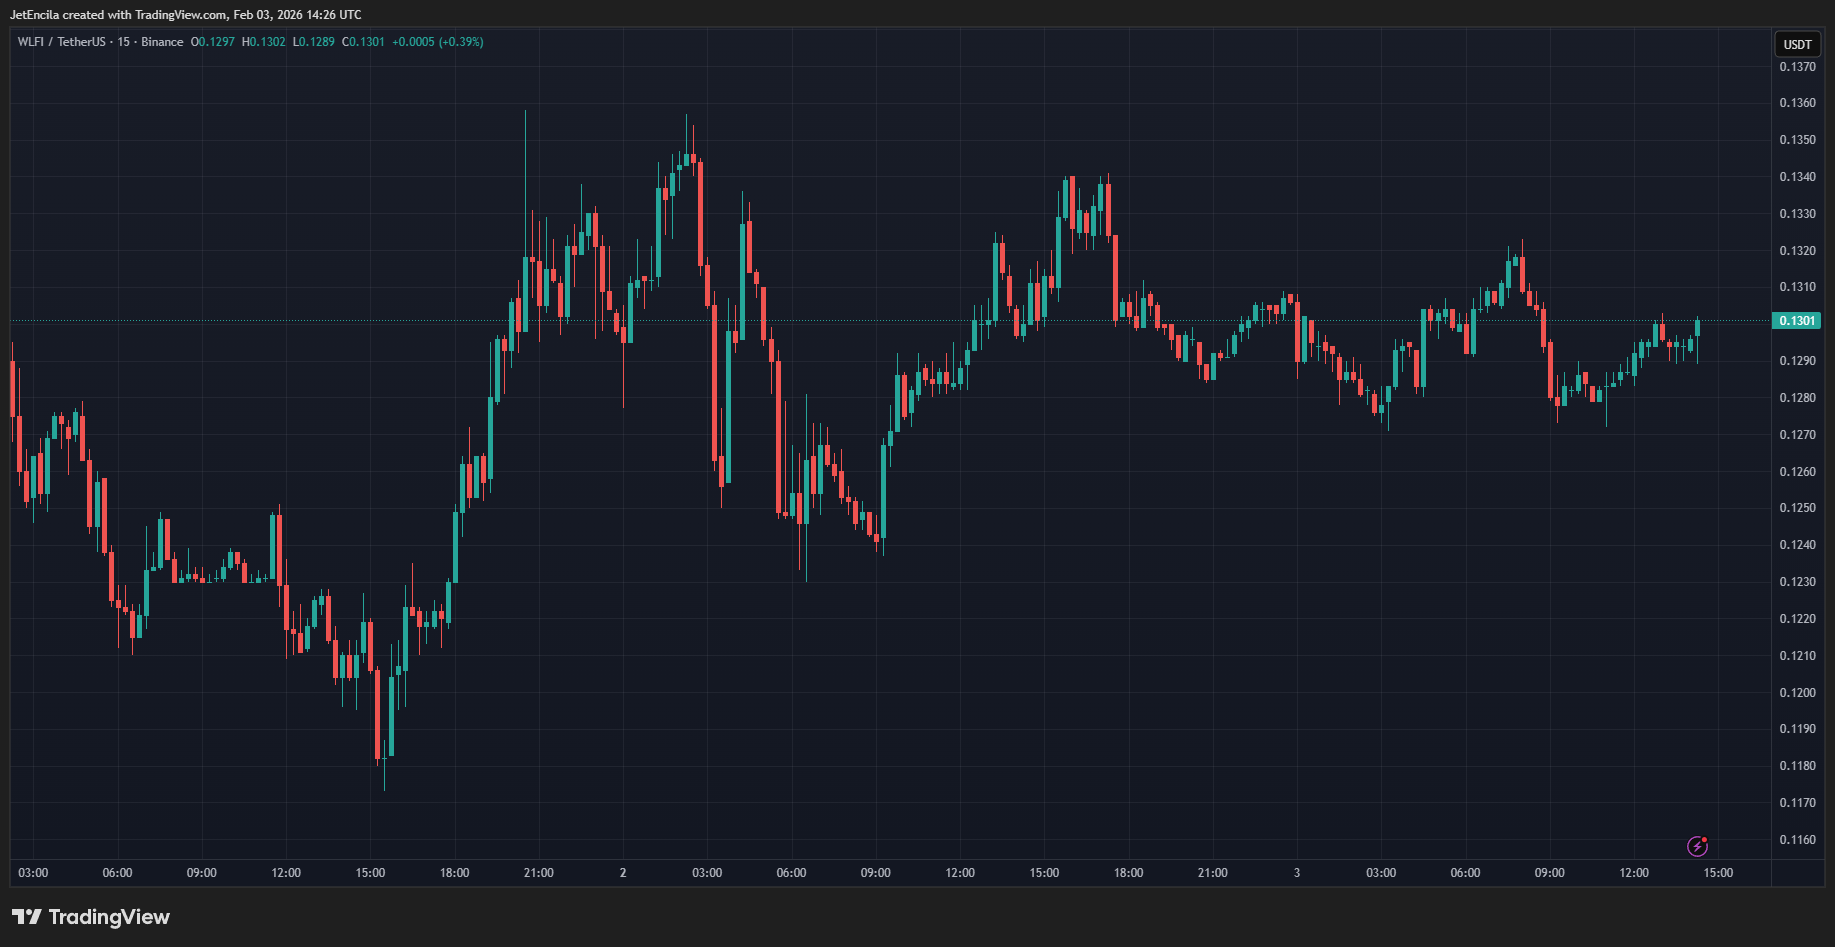The height and width of the screenshot is (947, 1835).
Task: Click the O0.1297 open value in legend
Action: coord(213,42)
